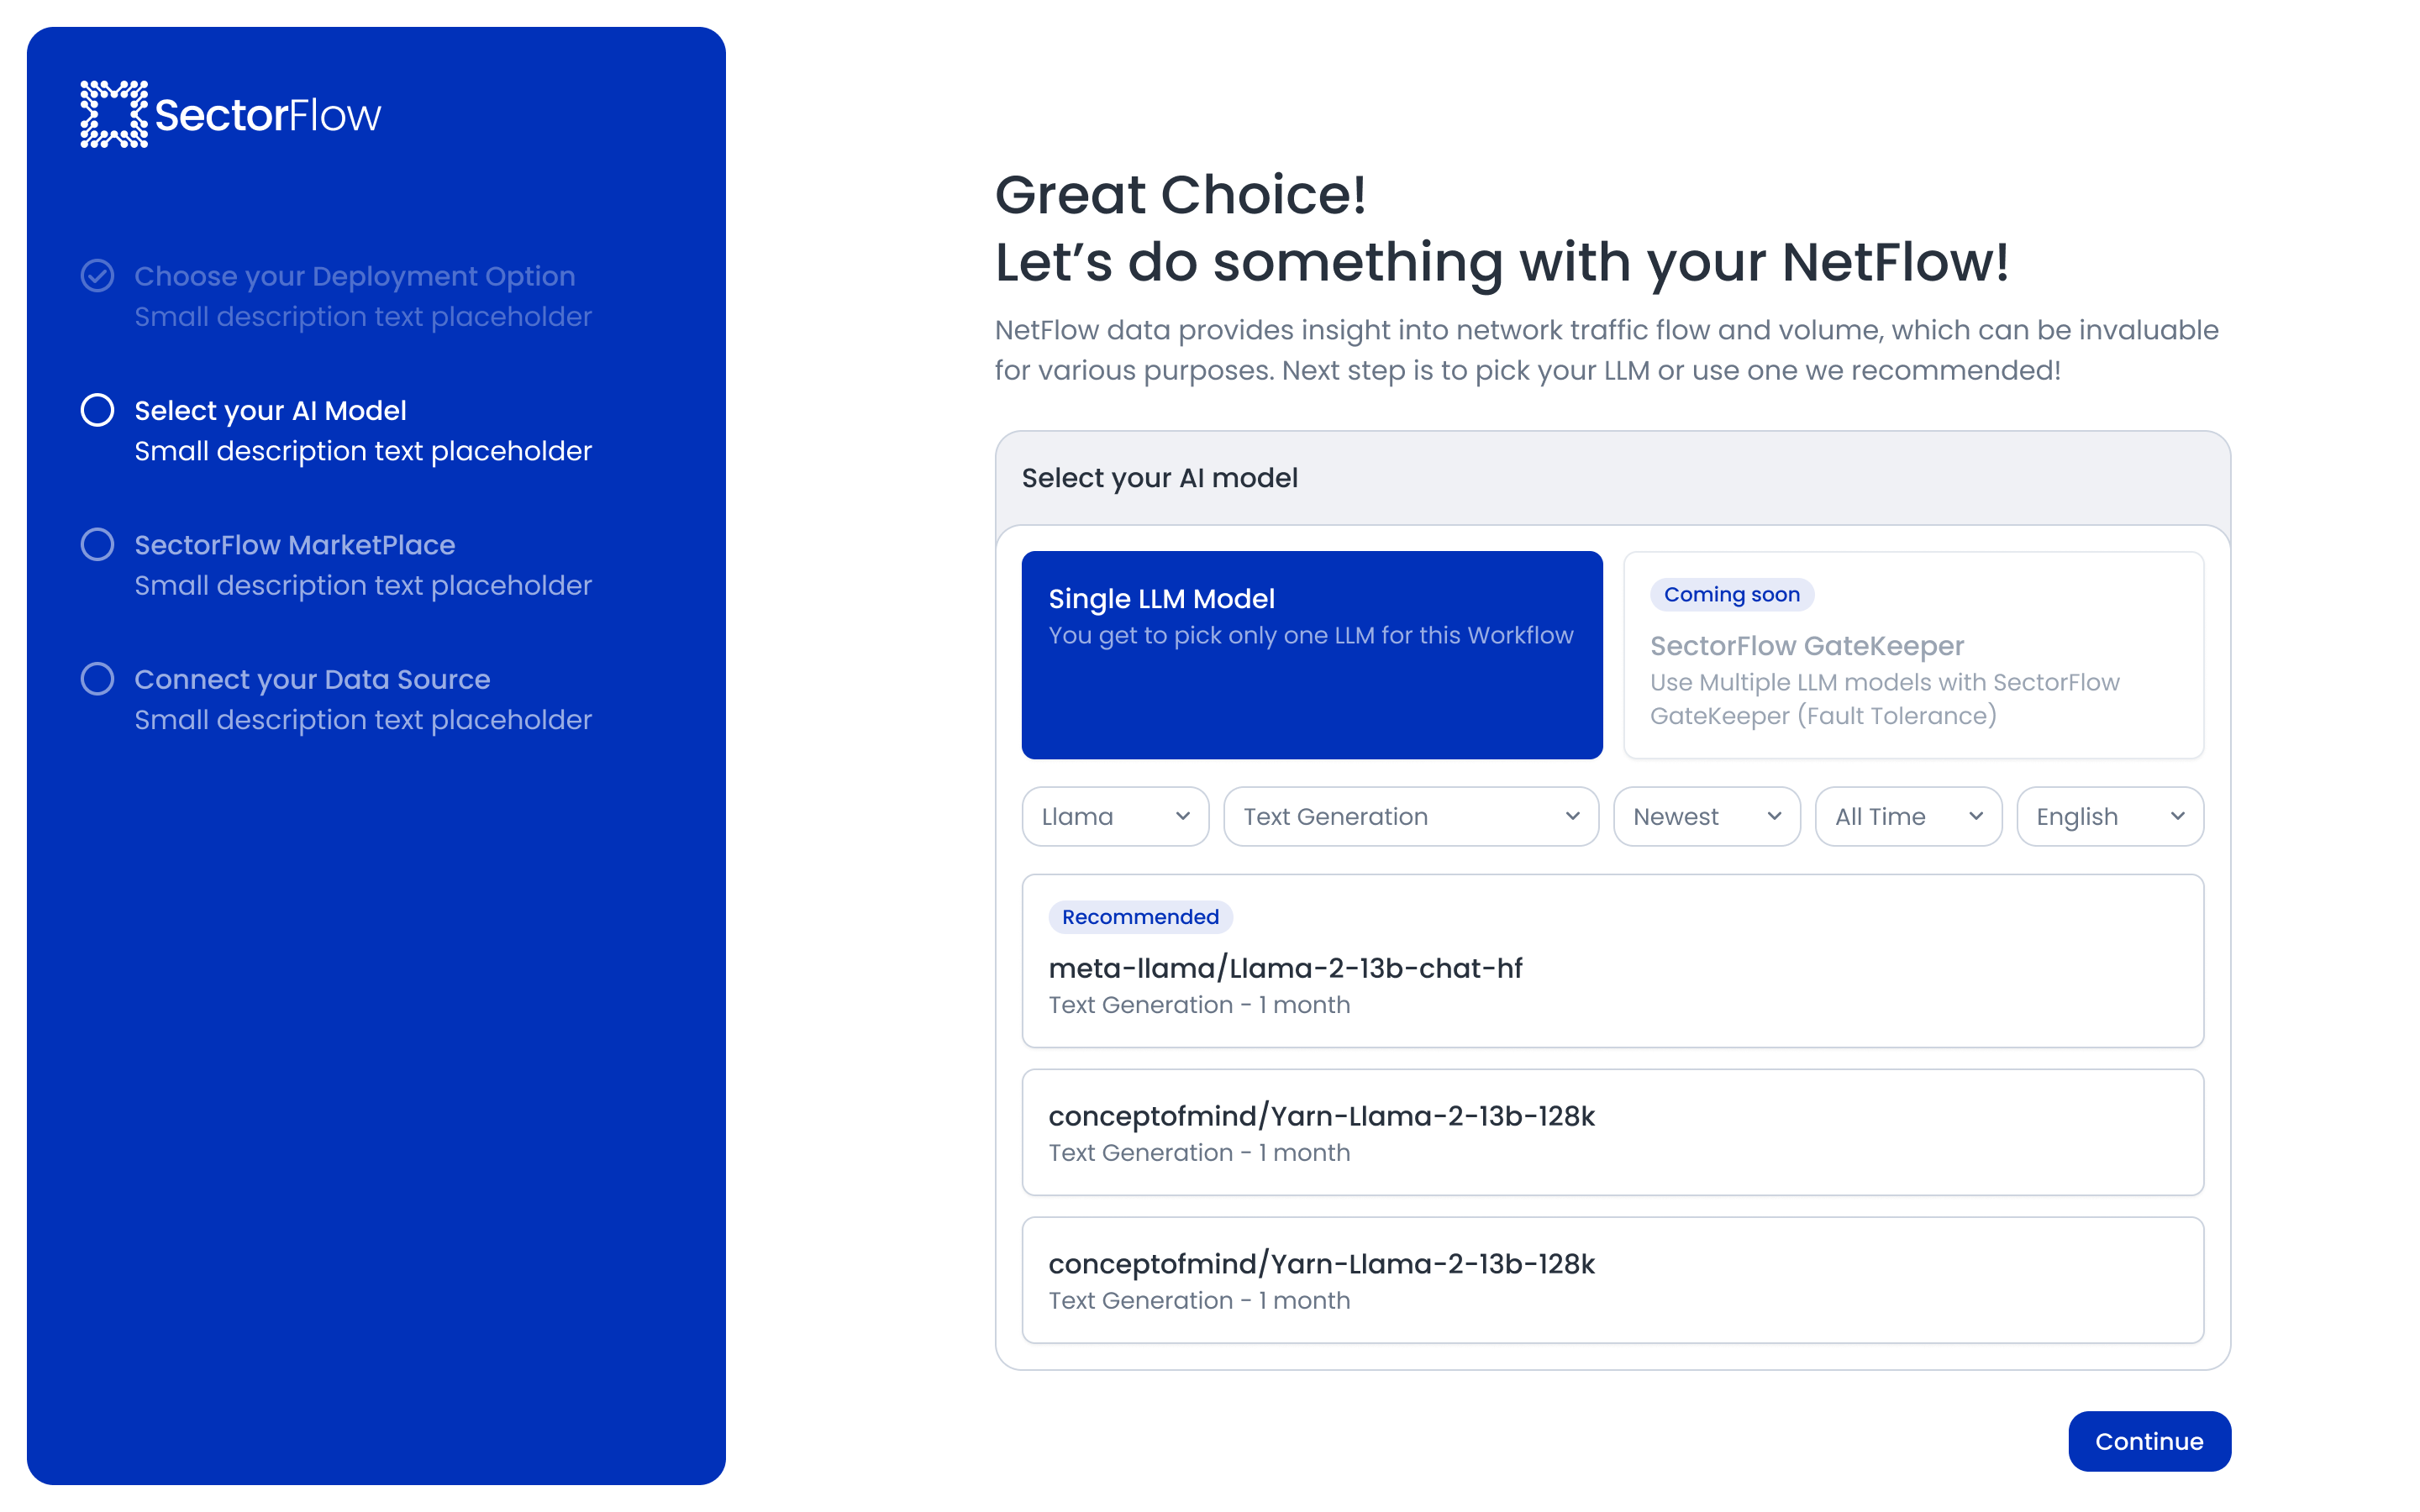Click the chevron on the Llama filter
This screenshot has height=1512, width=2420.
[x=1184, y=816]
